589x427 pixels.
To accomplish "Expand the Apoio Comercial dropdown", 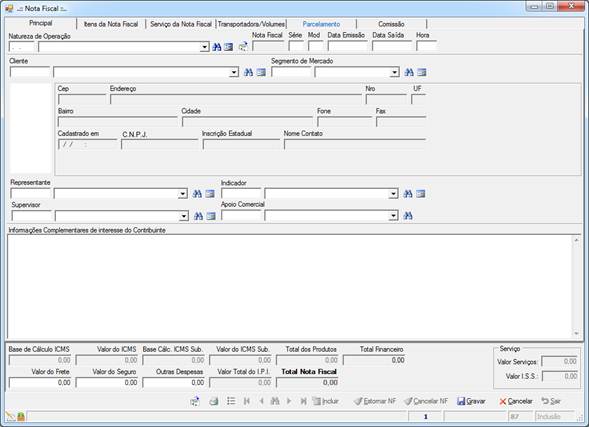I will point(393,216).
